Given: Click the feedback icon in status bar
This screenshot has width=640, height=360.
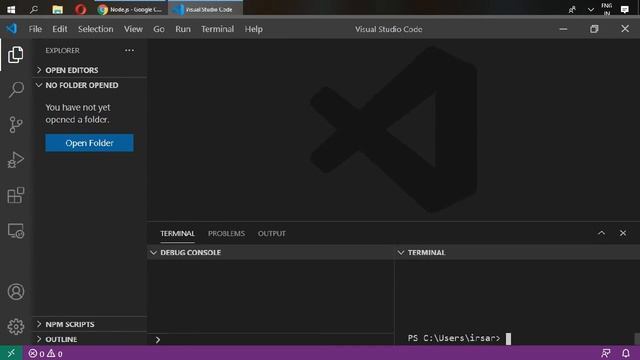Looking at the screenshot, I should [x=606, y=353].
